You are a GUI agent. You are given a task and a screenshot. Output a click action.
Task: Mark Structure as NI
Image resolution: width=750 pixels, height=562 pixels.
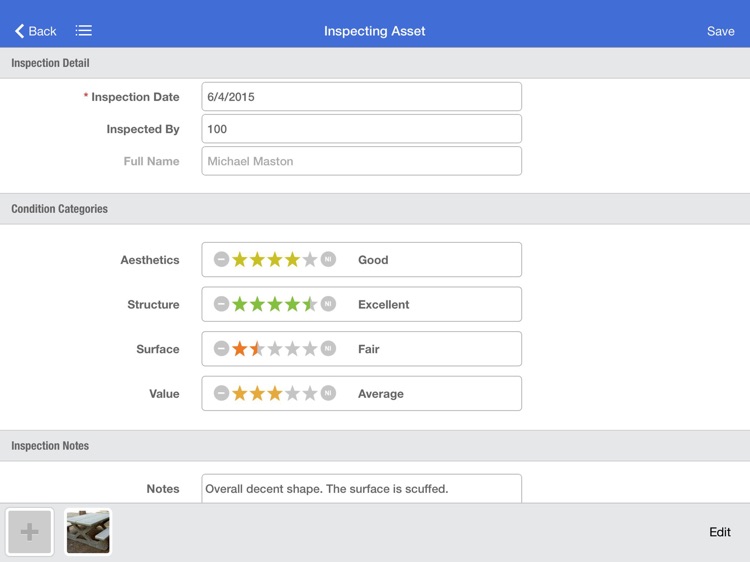click(x=328, y=304)
